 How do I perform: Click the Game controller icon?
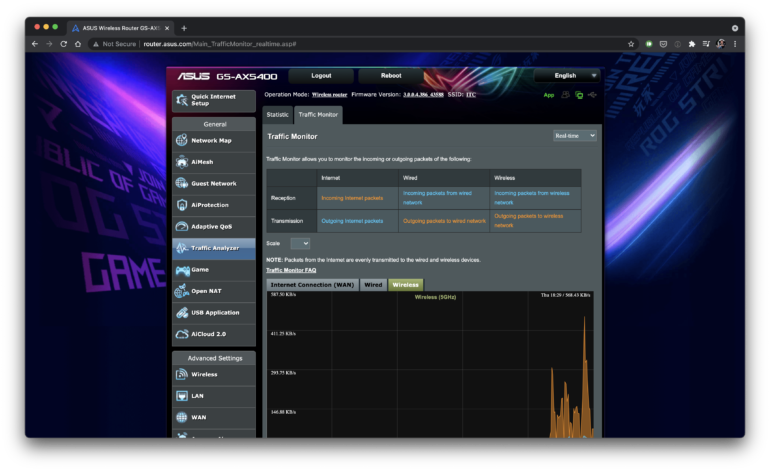[x=182, y=270]
